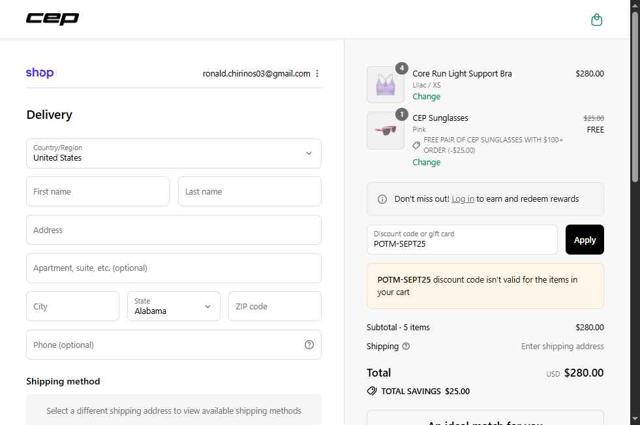Apply the discount code
This screenshot has height=425, width=640.
(x=584, y=240)
